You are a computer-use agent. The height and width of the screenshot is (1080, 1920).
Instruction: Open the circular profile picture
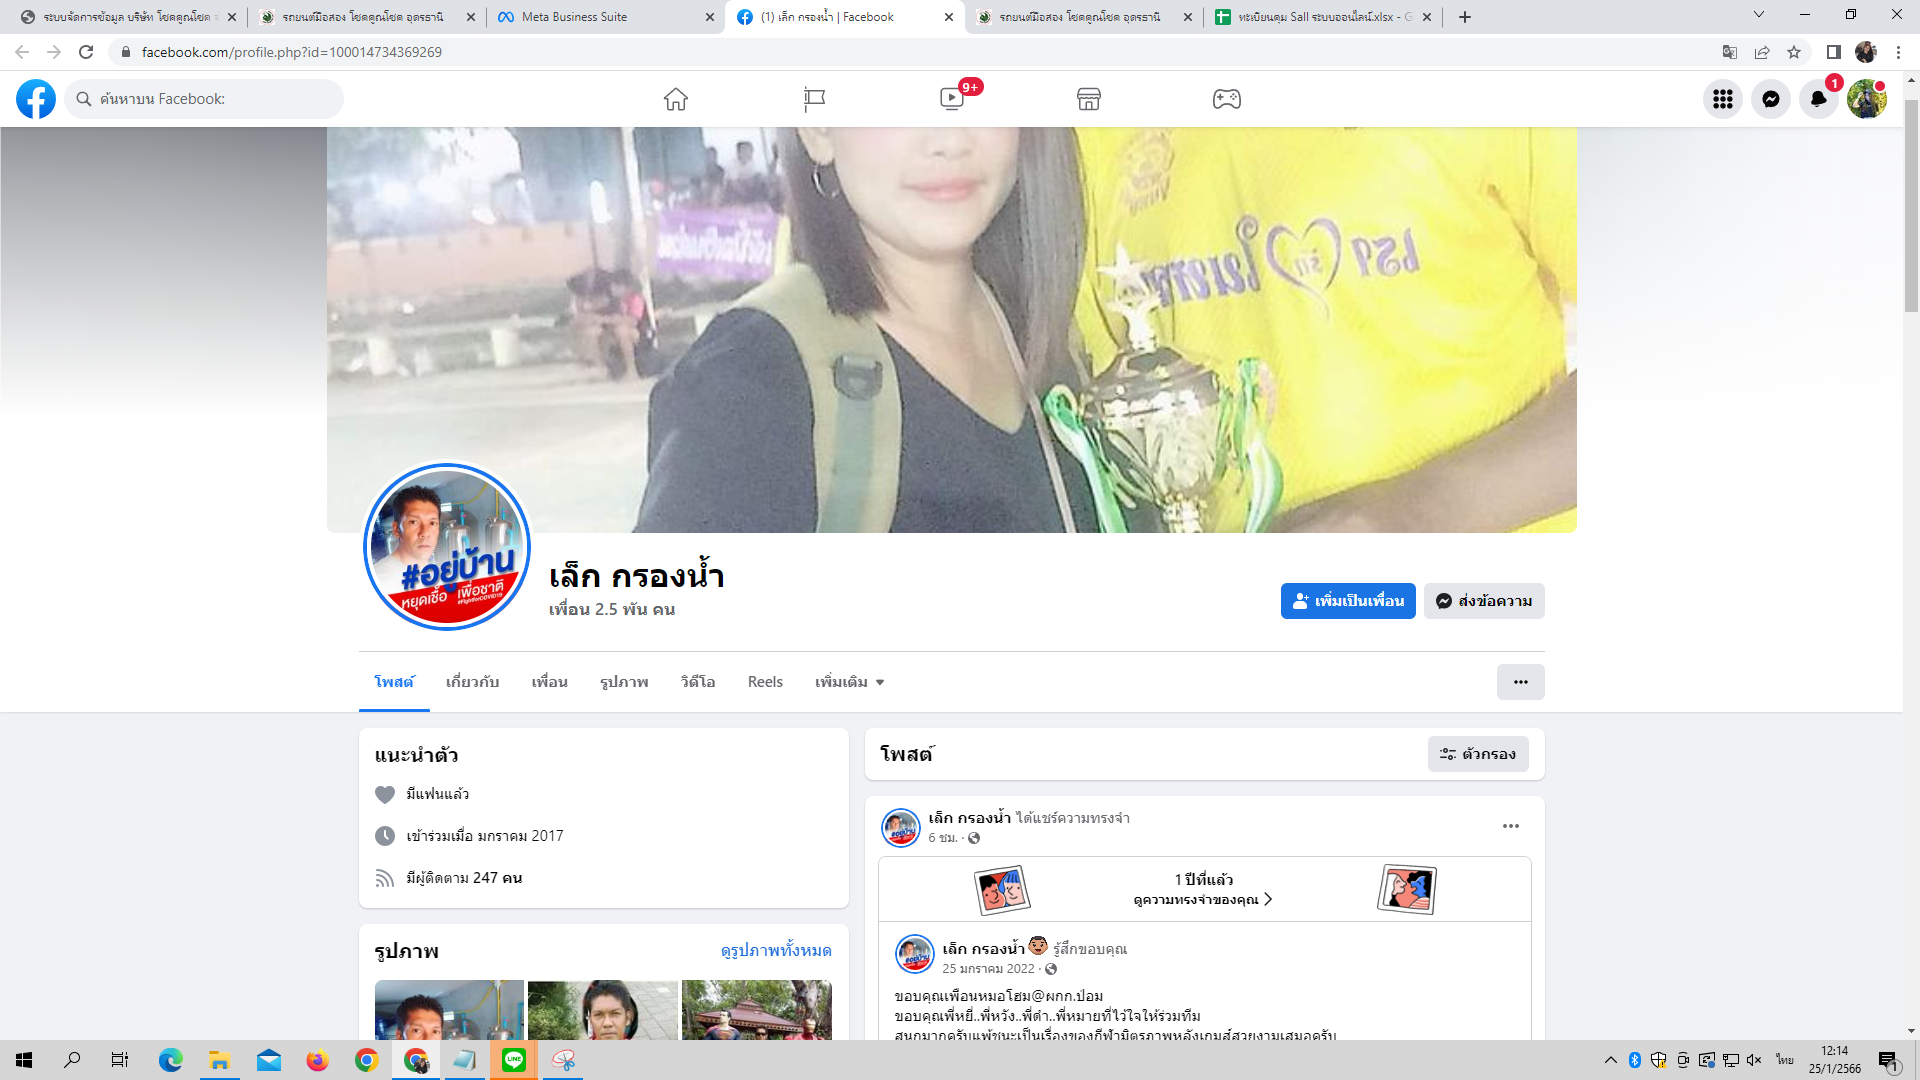[x=447, y=546]
